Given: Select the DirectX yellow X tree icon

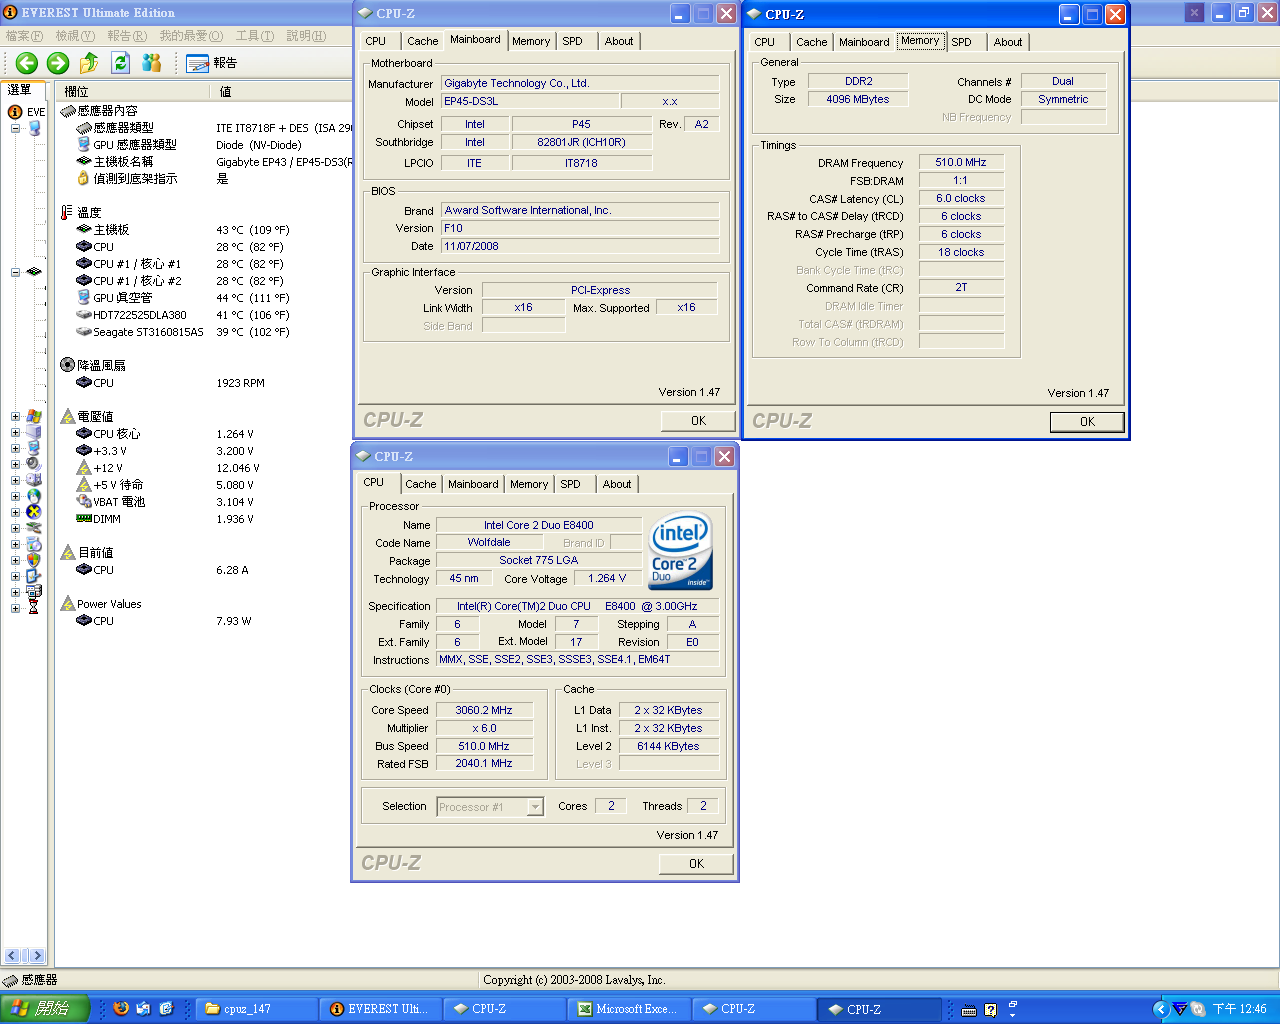Looking at the screenshot, I should click(34, 512).
